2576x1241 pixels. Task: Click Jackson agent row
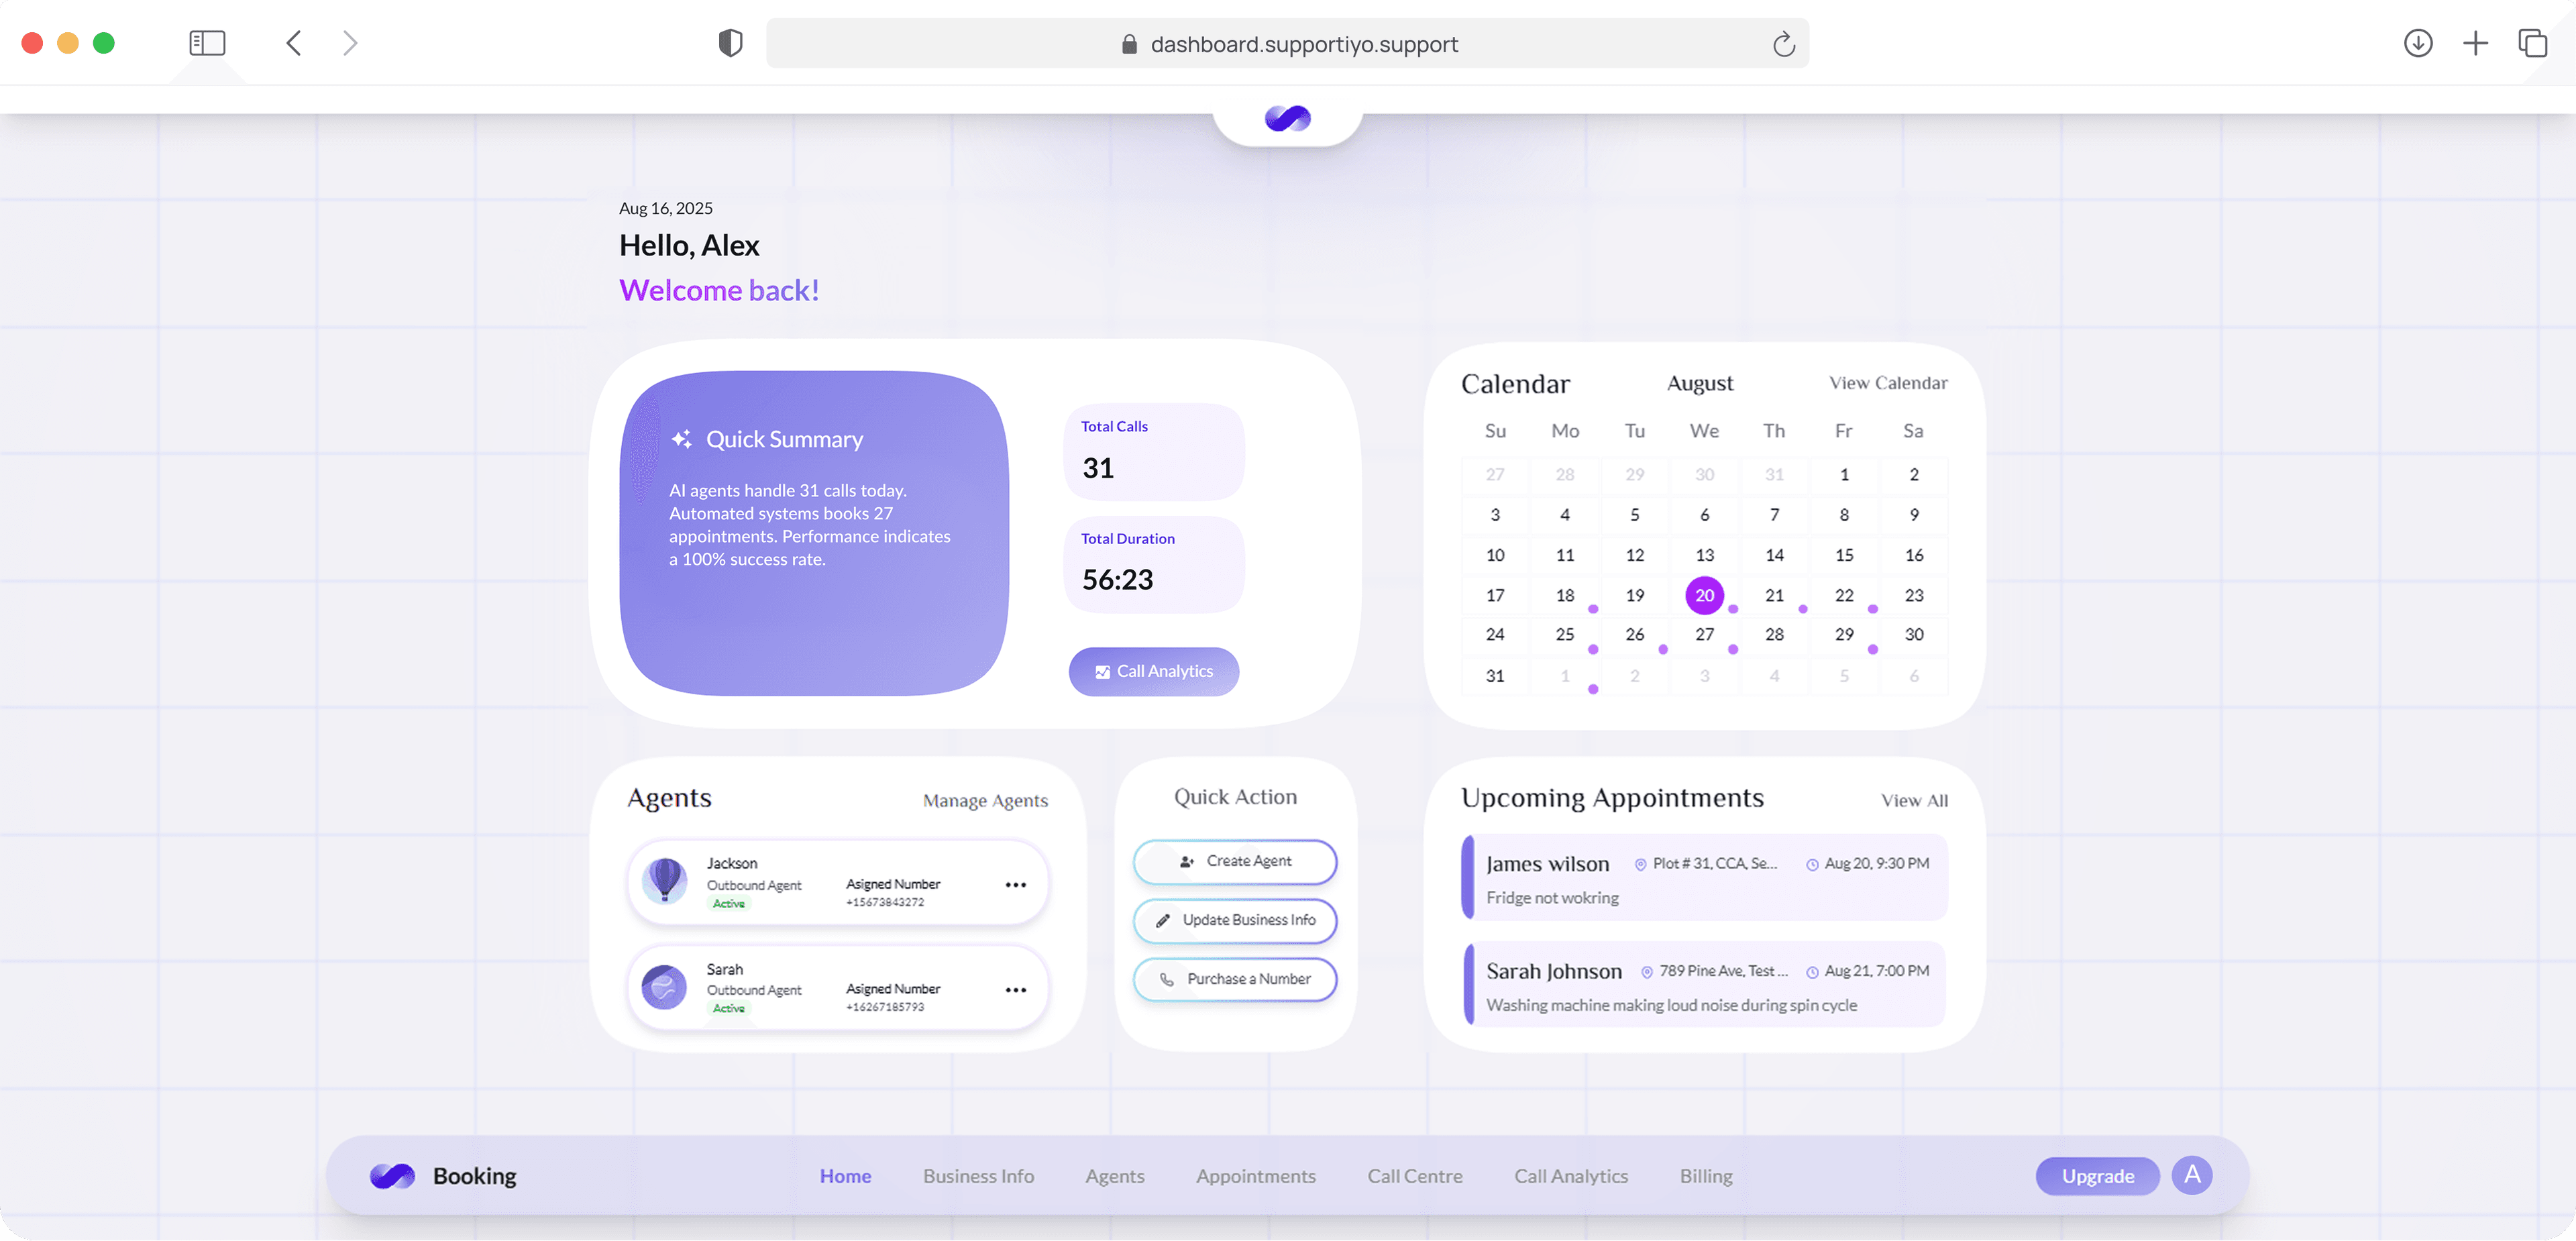(837, 883)
